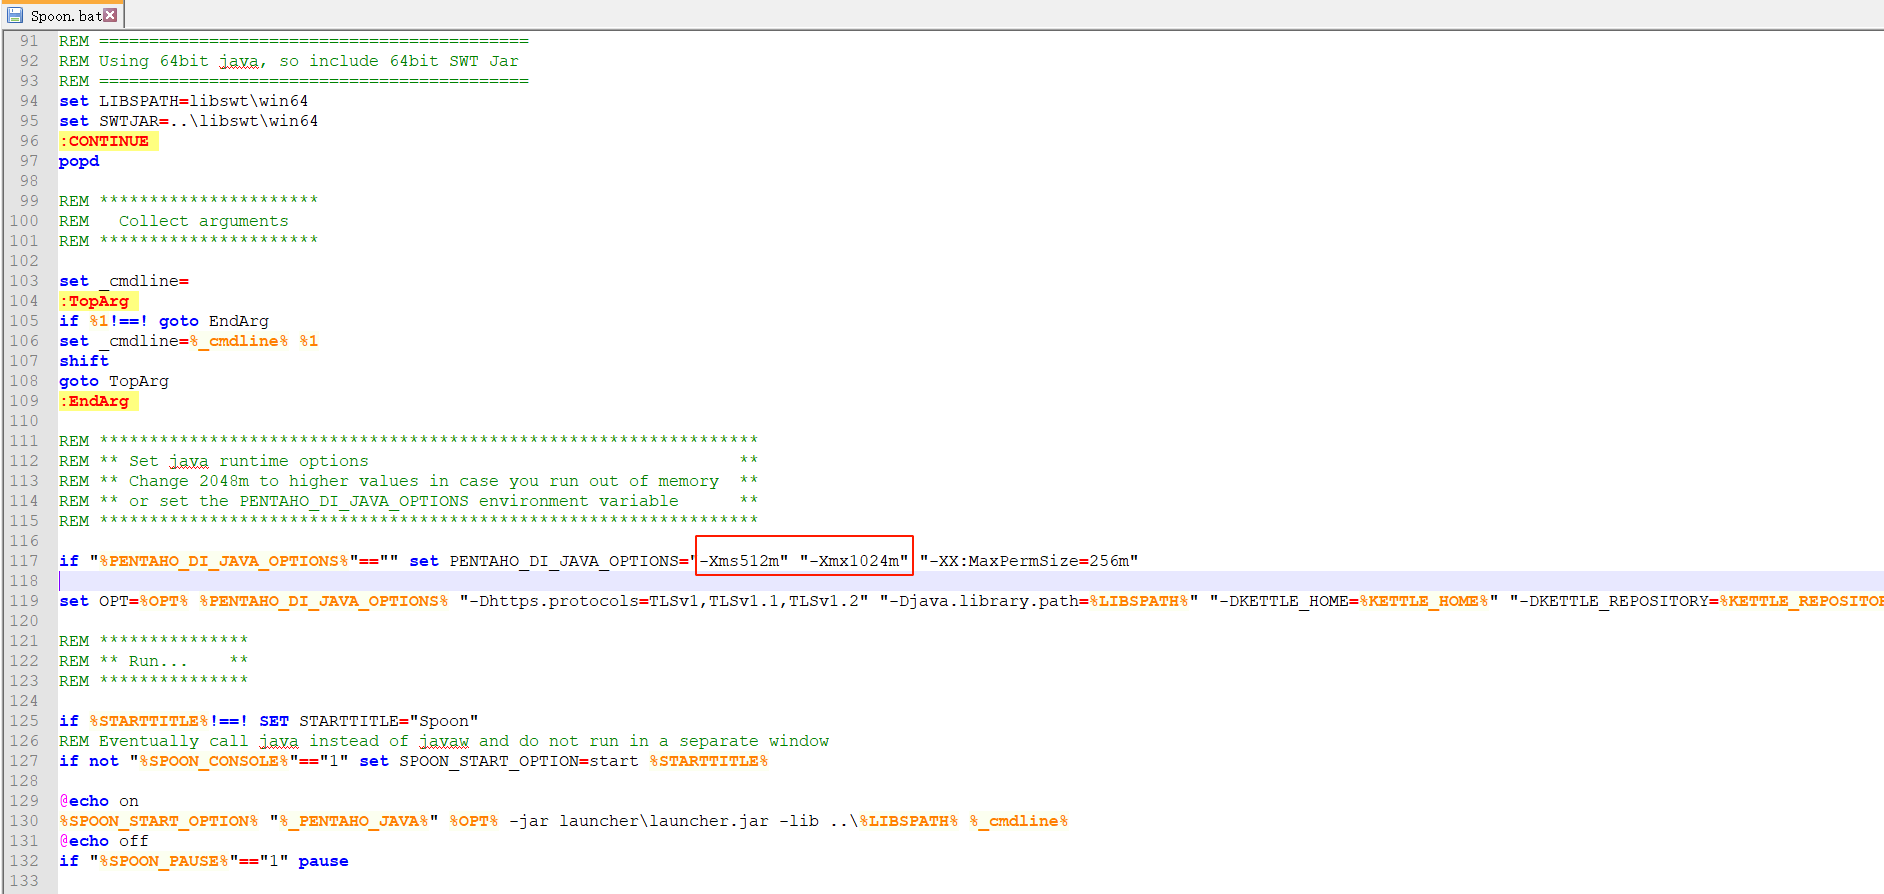Select the Spoon.bat file tab

(65, 16)
